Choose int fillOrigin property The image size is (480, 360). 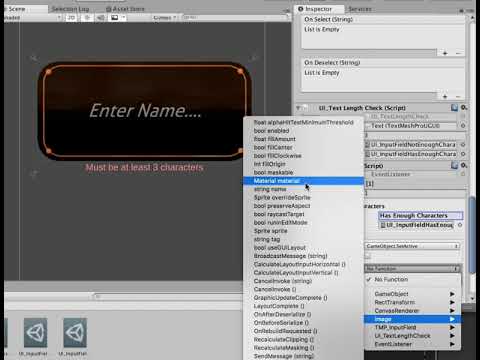(x=303, y=164)
